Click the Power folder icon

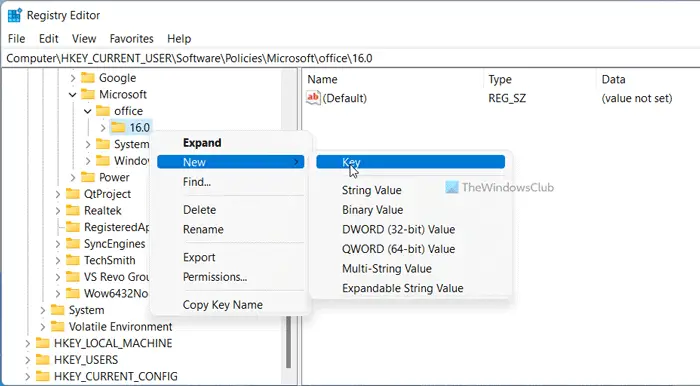88,178
